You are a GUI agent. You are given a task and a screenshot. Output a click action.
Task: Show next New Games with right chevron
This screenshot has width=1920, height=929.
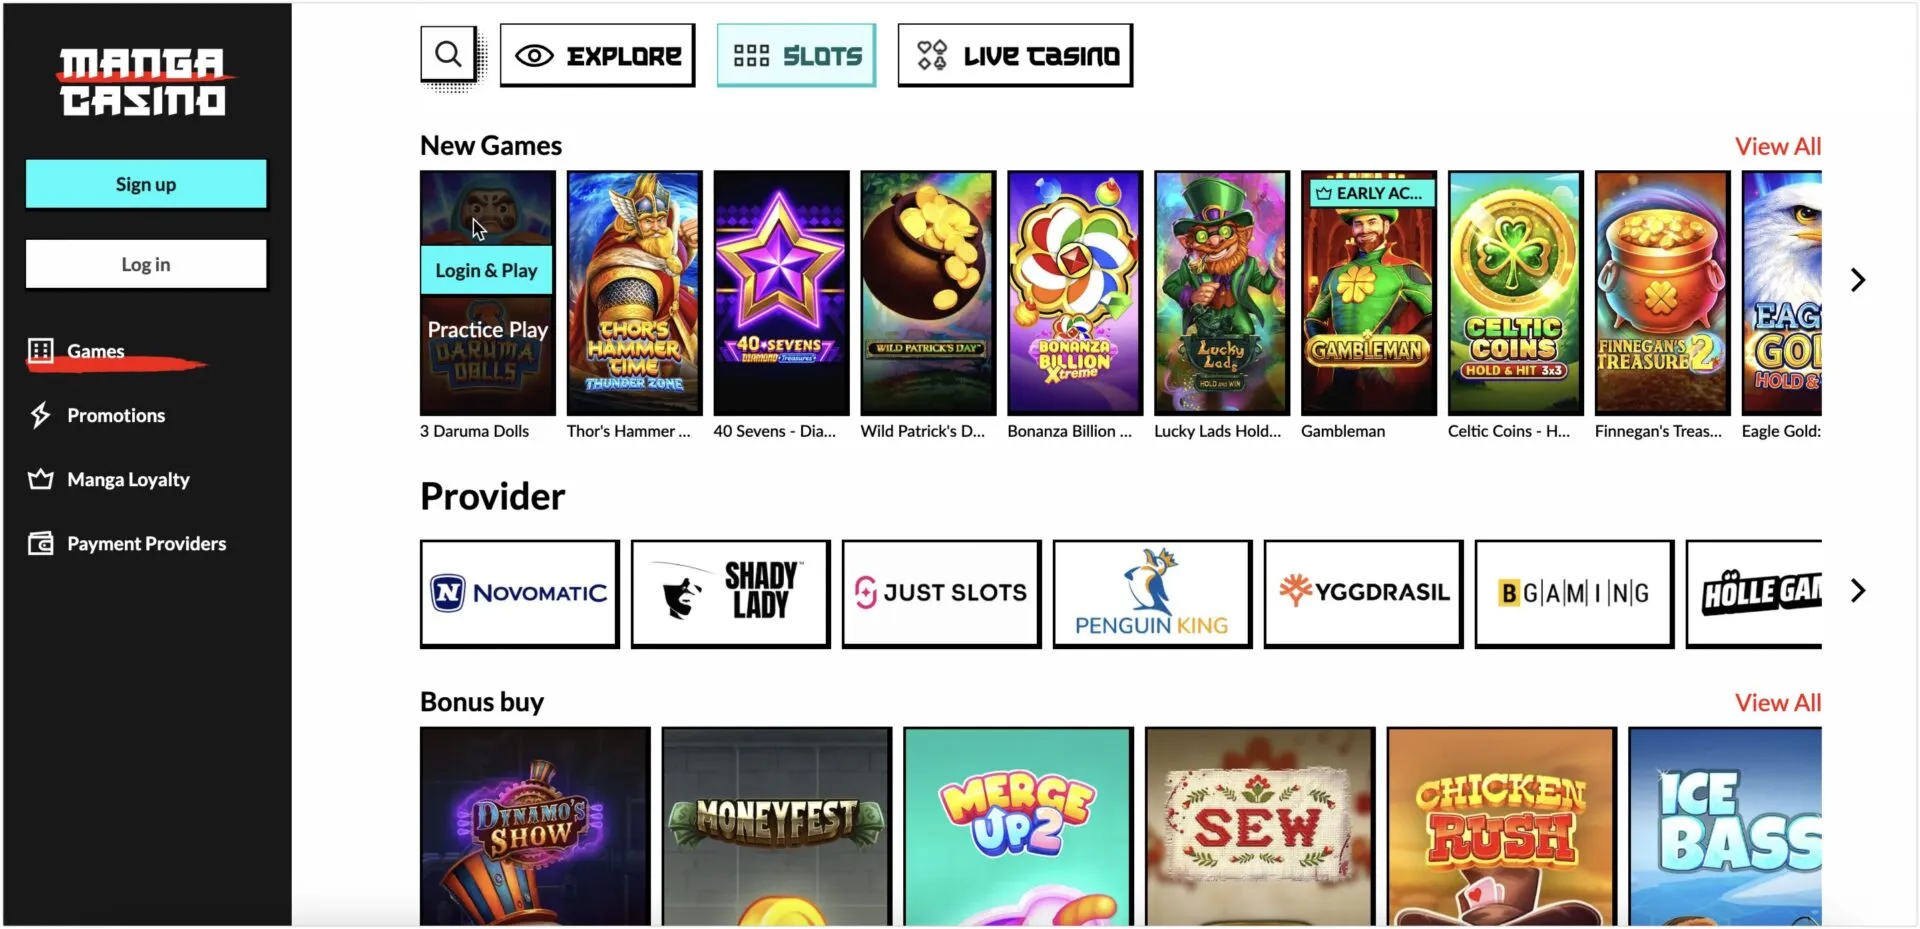[x=1858, y=280]
